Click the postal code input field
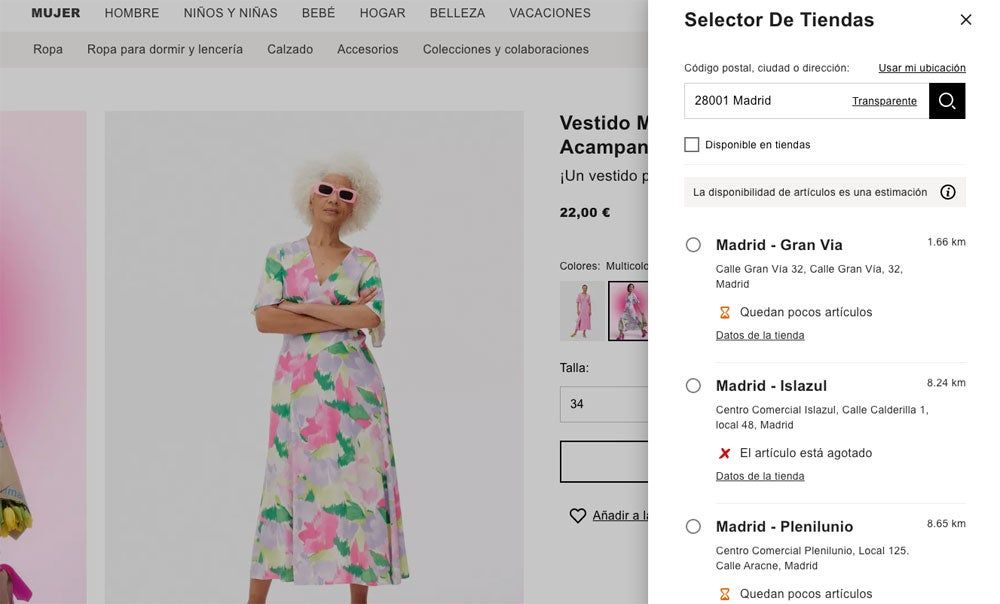 (760, 100)
